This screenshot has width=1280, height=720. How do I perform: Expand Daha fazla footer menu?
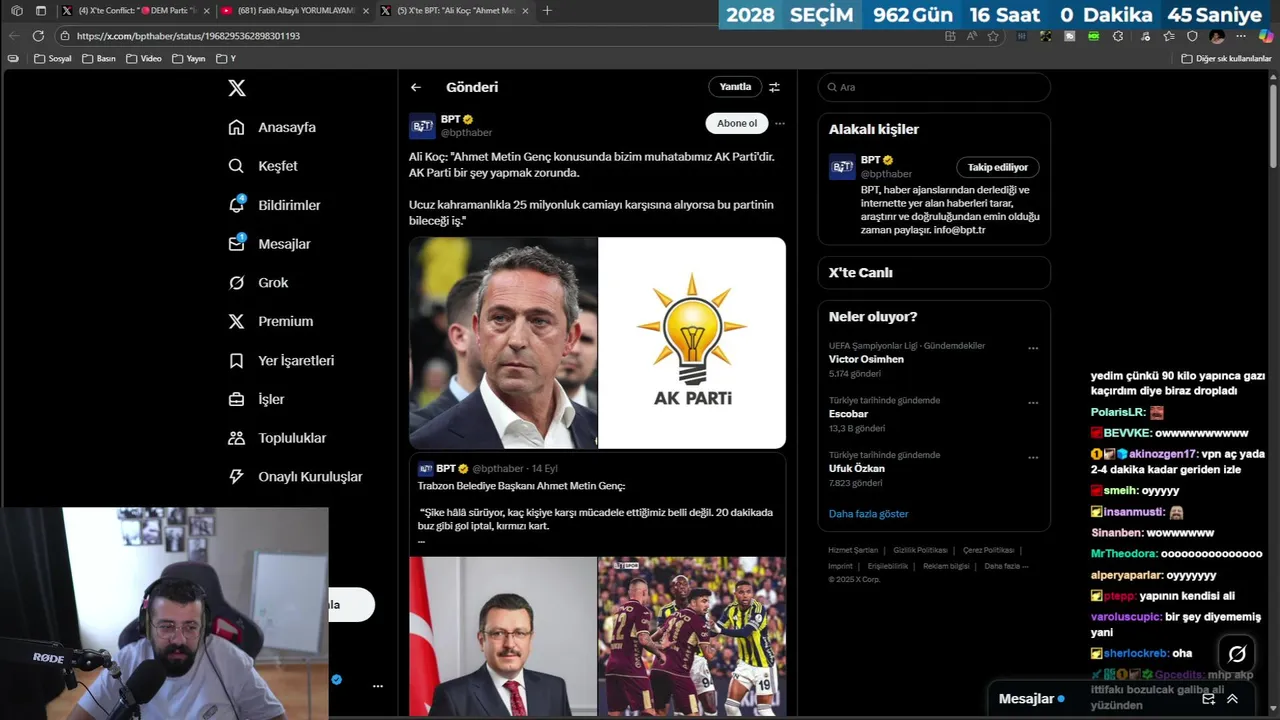pyautogui.click(x=1005, y=566)
